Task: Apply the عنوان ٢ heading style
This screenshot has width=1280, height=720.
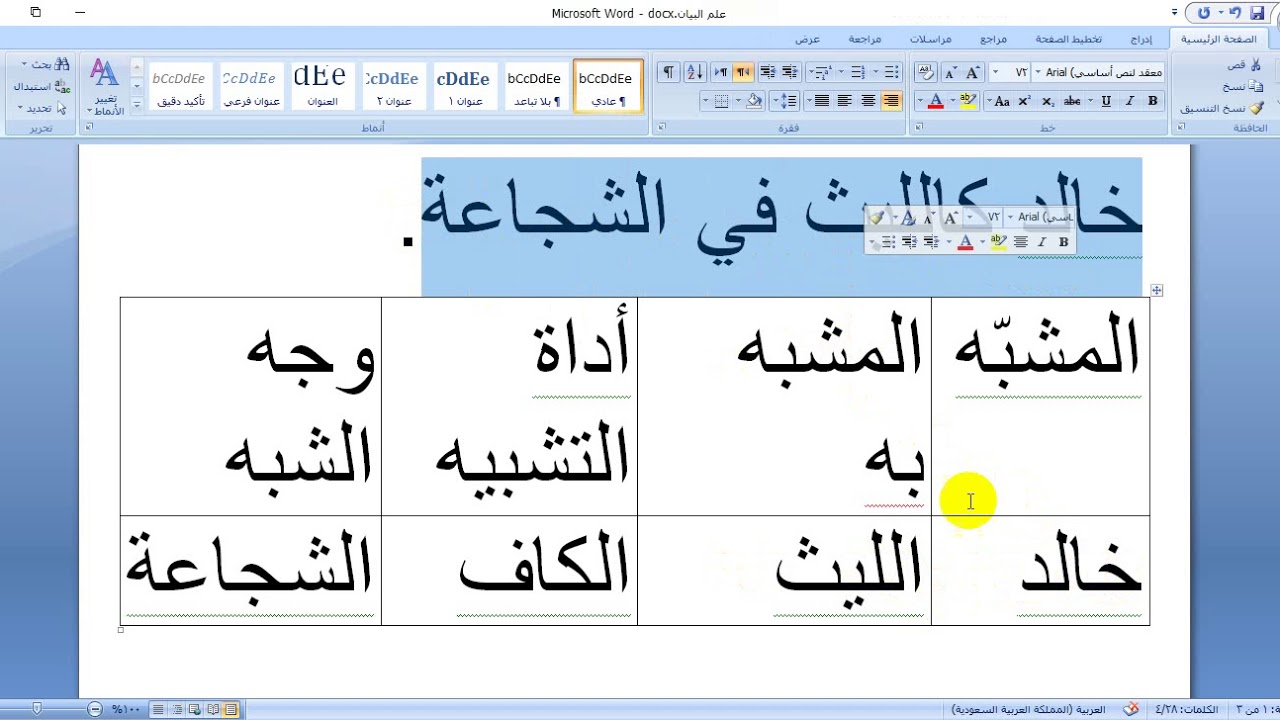Action: click(392, 87)
